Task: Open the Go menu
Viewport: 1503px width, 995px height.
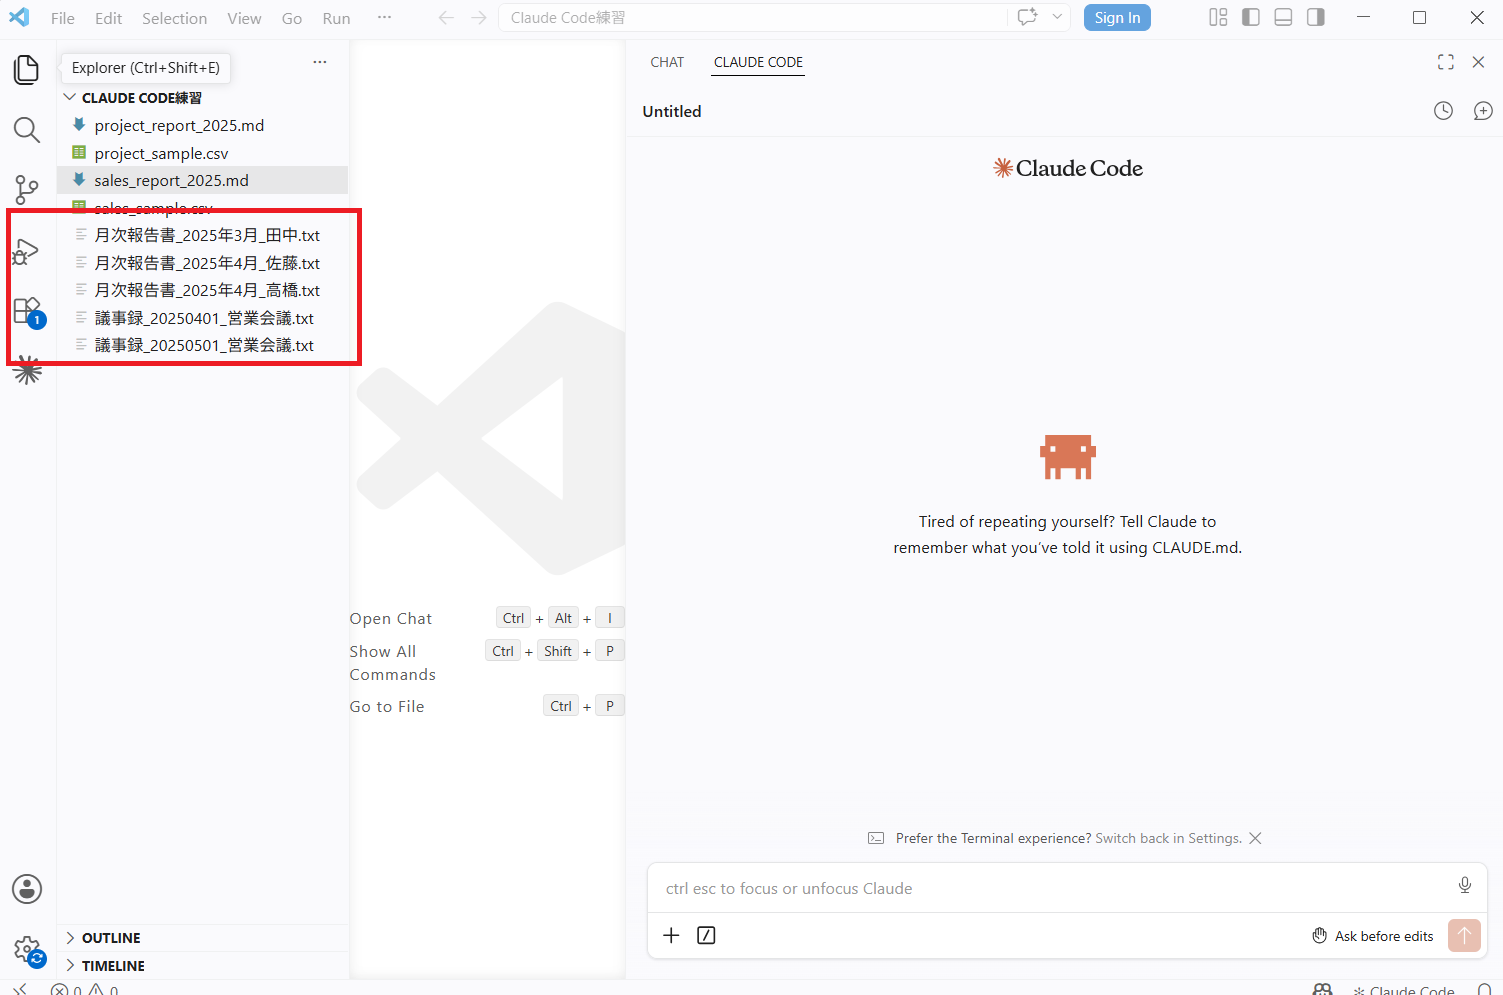Action: (292, 18)
